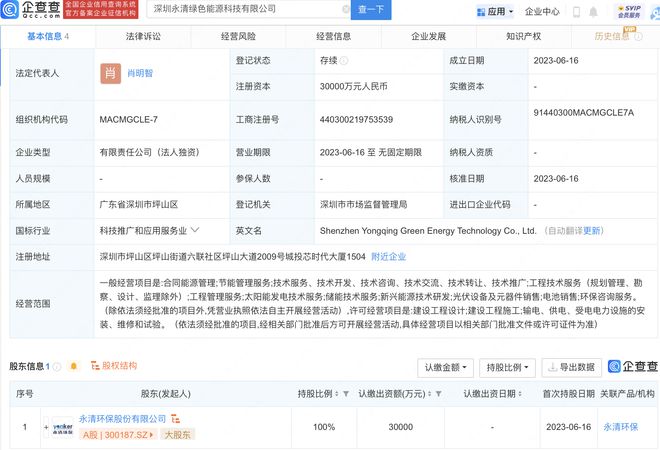Click the 更新 translation link
Viewport: 660px width, 450px height.
[x=591, y=231]
